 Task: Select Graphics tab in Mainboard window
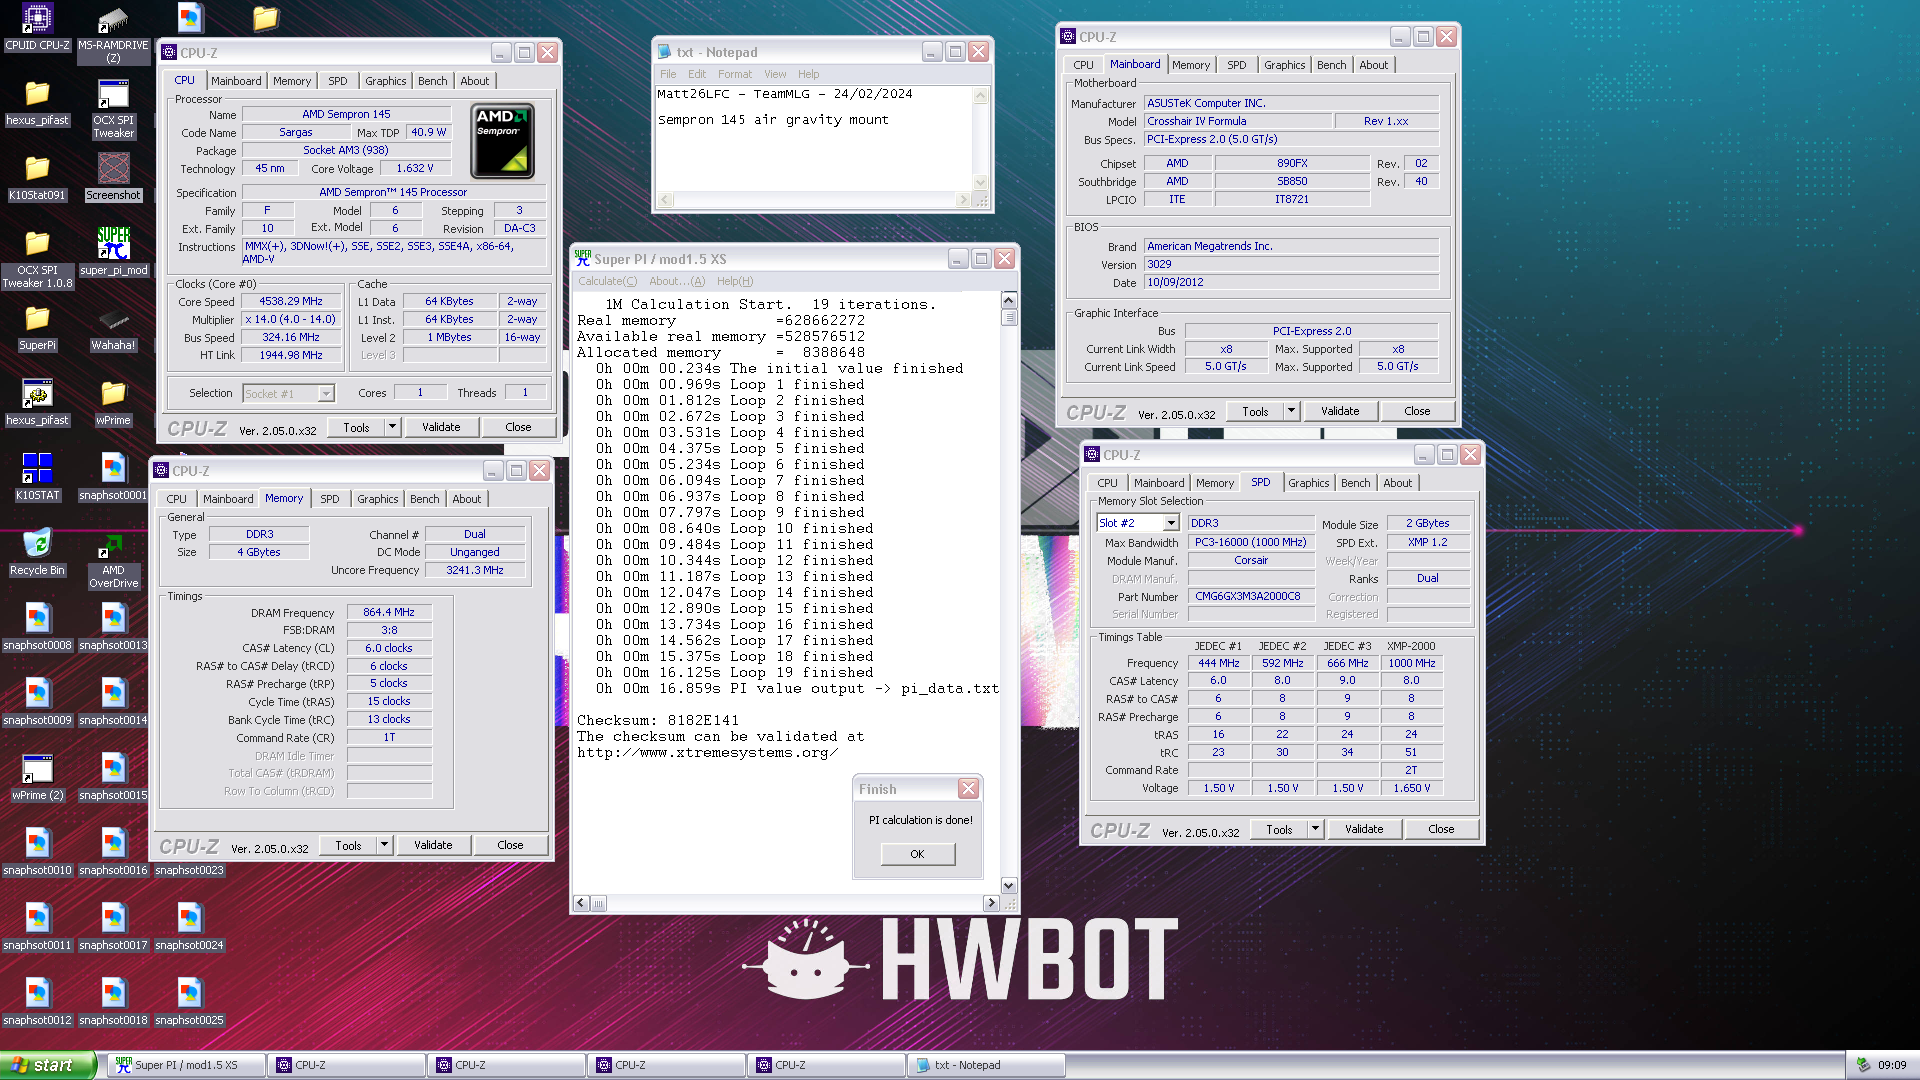1284,65
